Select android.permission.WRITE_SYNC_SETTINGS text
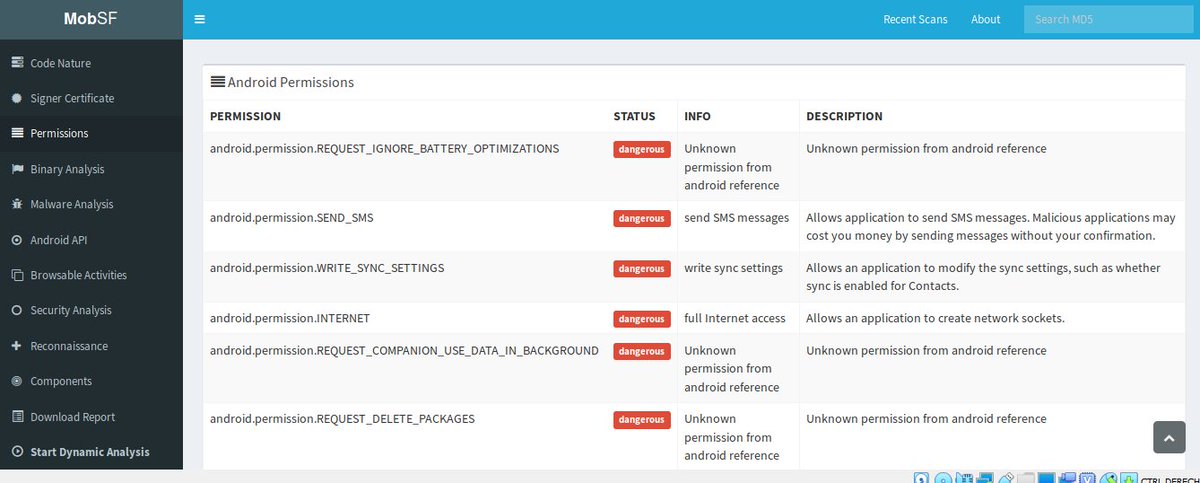 point(327,268)
